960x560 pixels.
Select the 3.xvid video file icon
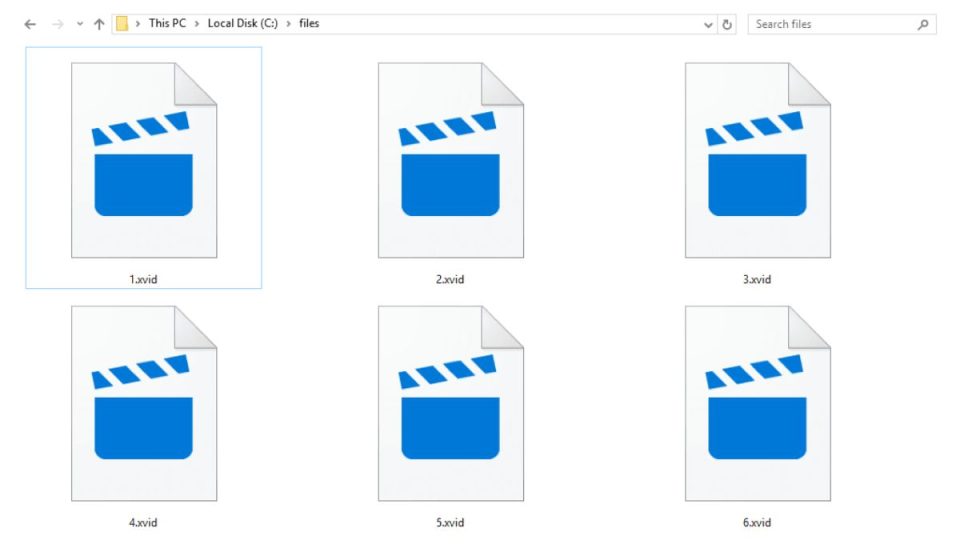tap(758, 160)
